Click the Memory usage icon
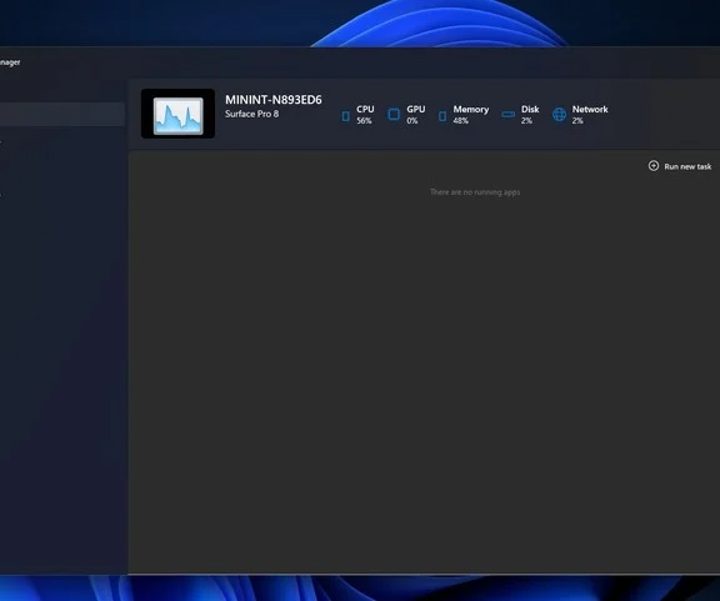Screen dimensions: 720x601 (442, 116)
